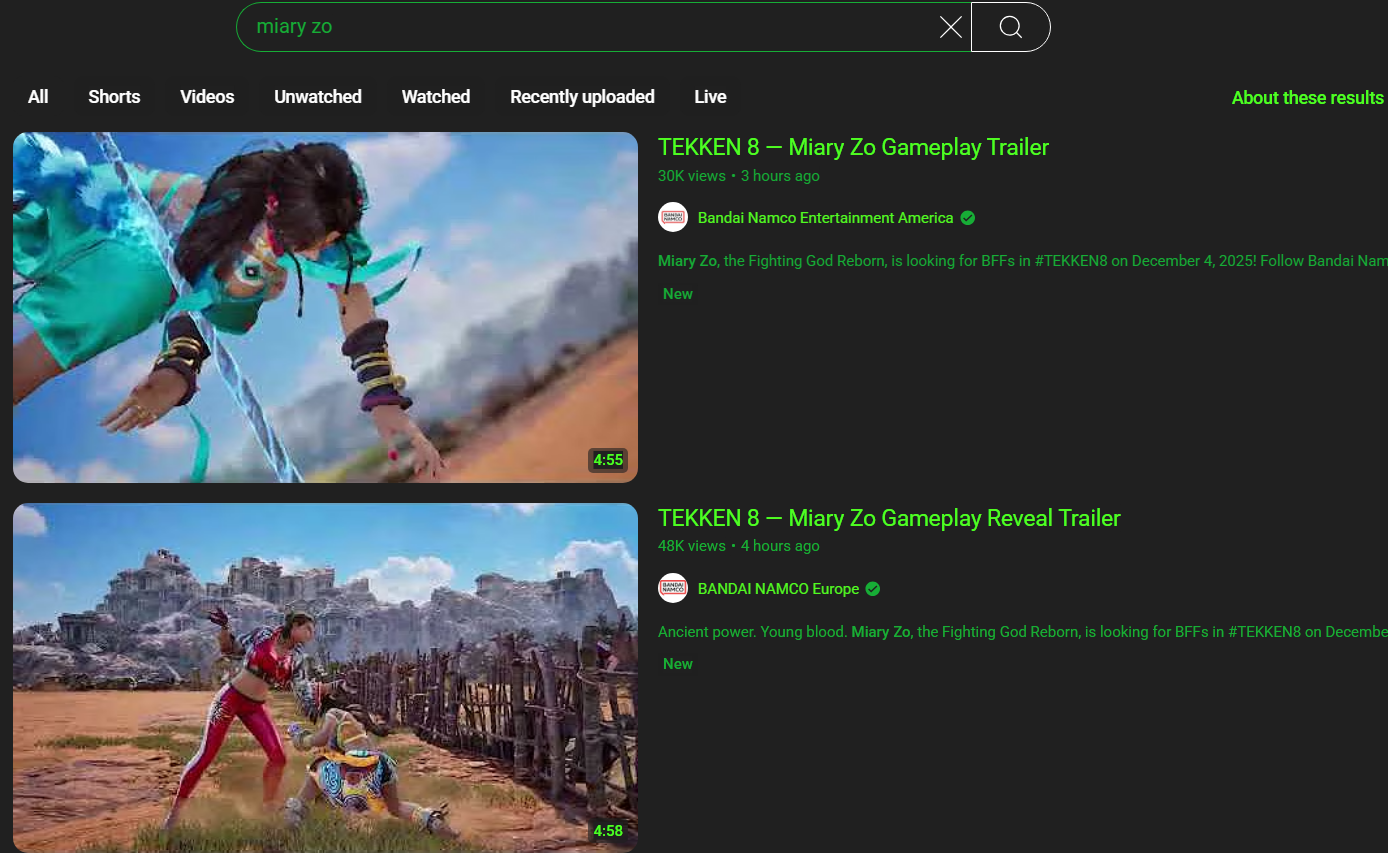Screen dimensions: 1388x853
Task: Visit BANDAI NAMCO Europe channel name
Action: point(778,589)
